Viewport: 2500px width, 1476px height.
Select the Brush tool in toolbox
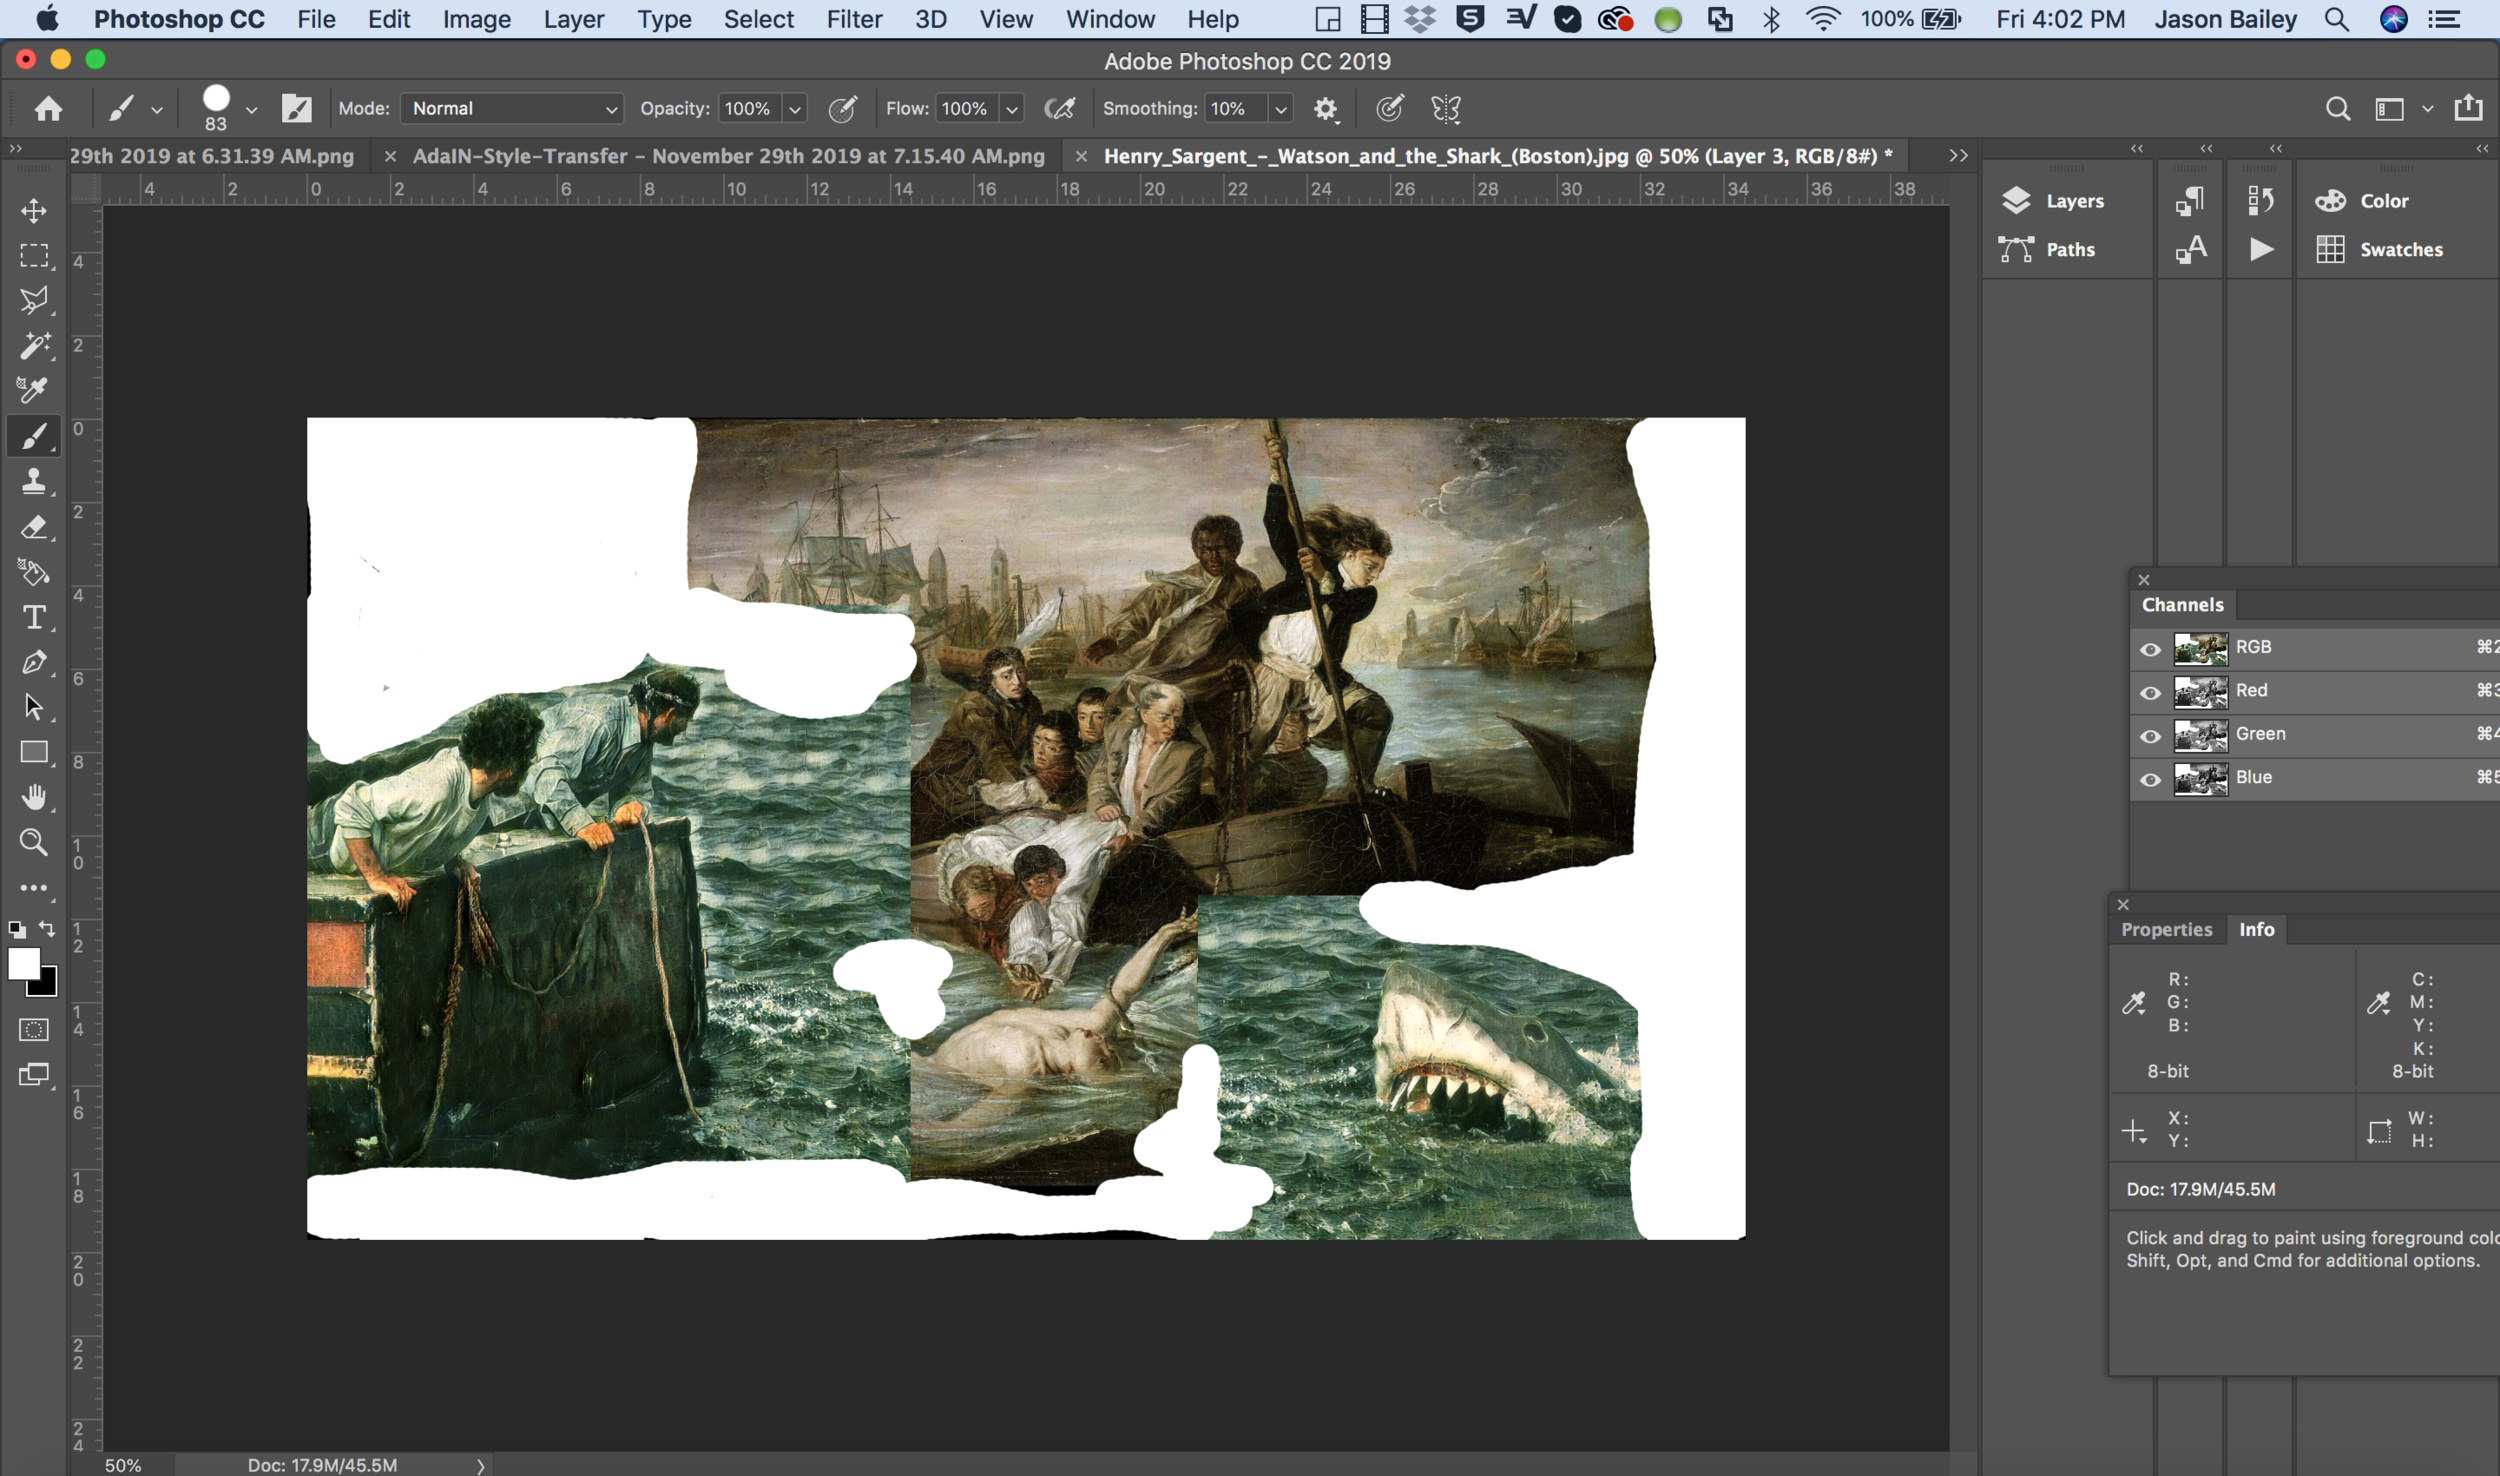[34, 436]
